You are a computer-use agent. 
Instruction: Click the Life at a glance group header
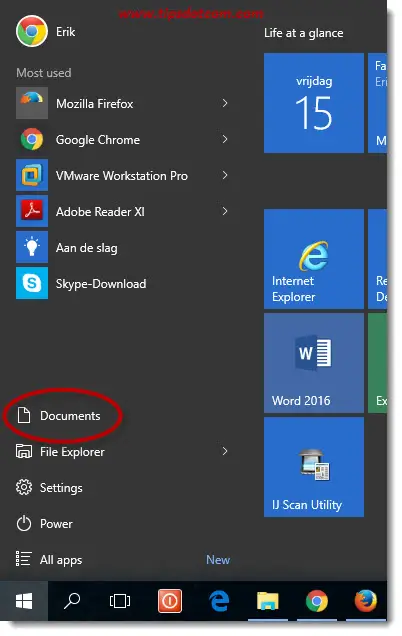point(303,33)
